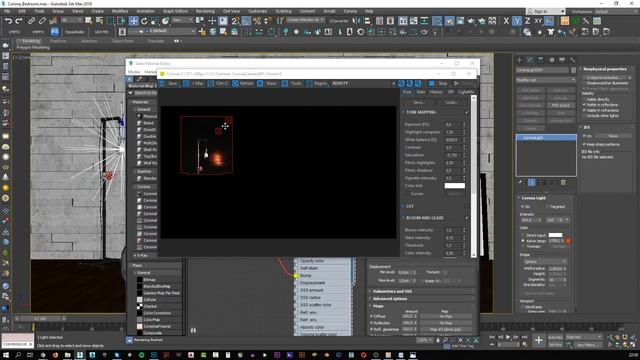Open the Utilities wrench tab in command panel
640x360 pixels.
[x=573, y=60]
